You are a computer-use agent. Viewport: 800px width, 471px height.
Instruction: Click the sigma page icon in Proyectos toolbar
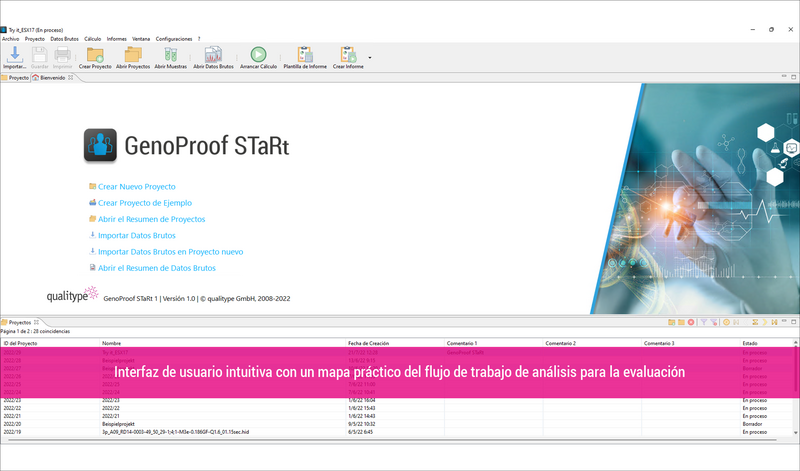click(x=755, y=322)
